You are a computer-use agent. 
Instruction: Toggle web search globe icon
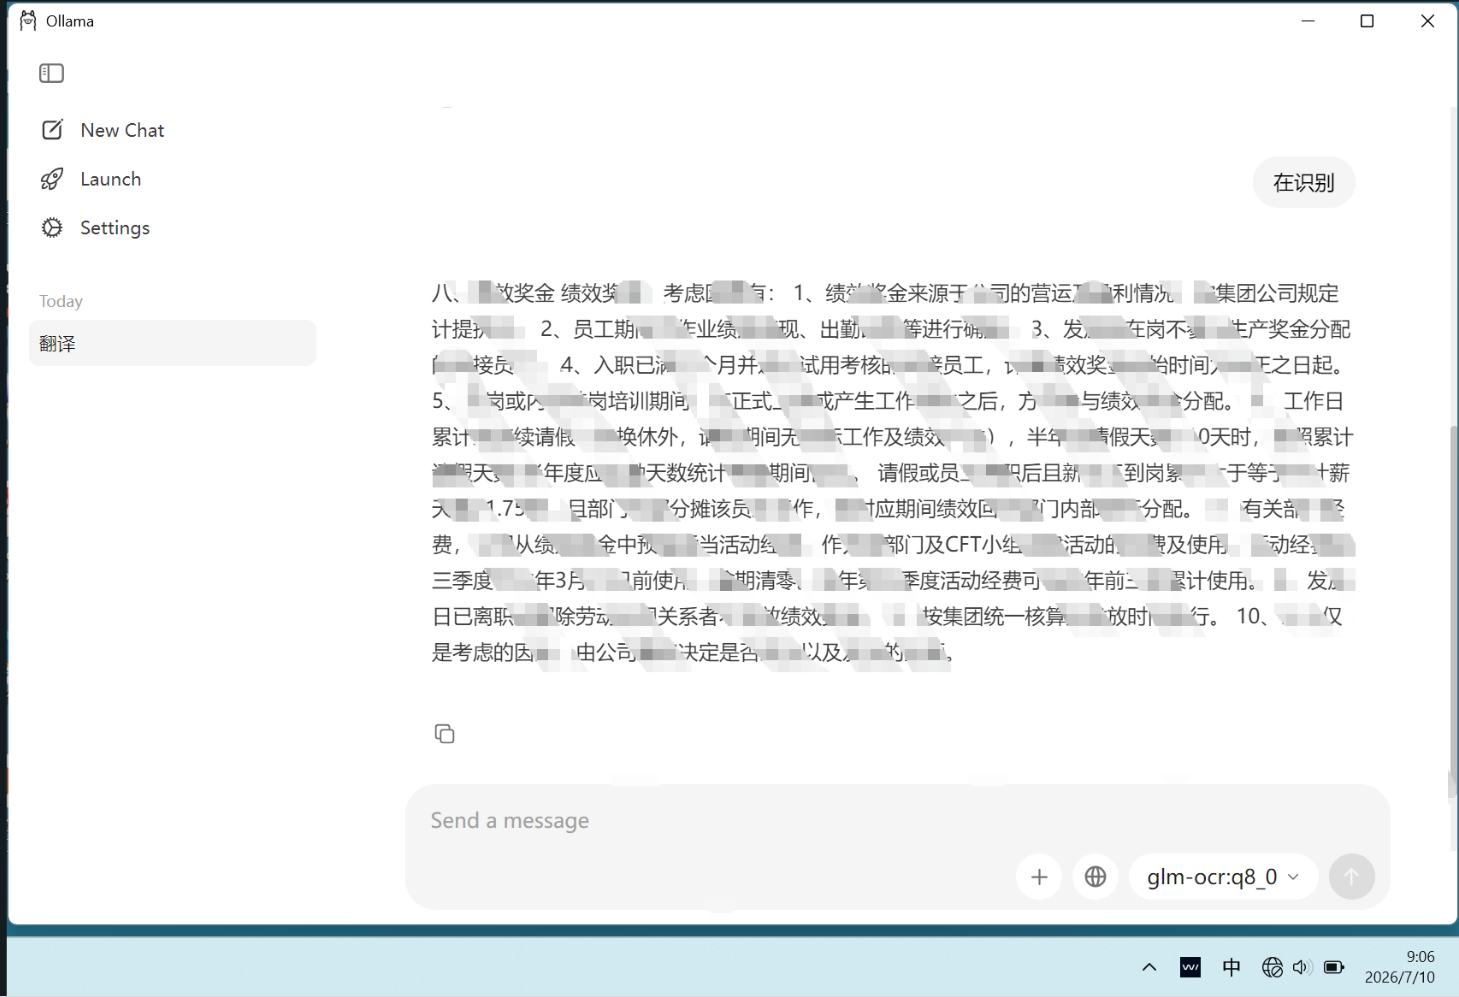tap(1095, 877)
